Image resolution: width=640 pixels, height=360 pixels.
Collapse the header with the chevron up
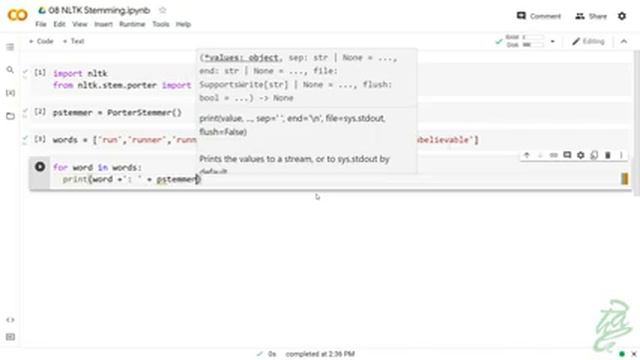point(624,41)
